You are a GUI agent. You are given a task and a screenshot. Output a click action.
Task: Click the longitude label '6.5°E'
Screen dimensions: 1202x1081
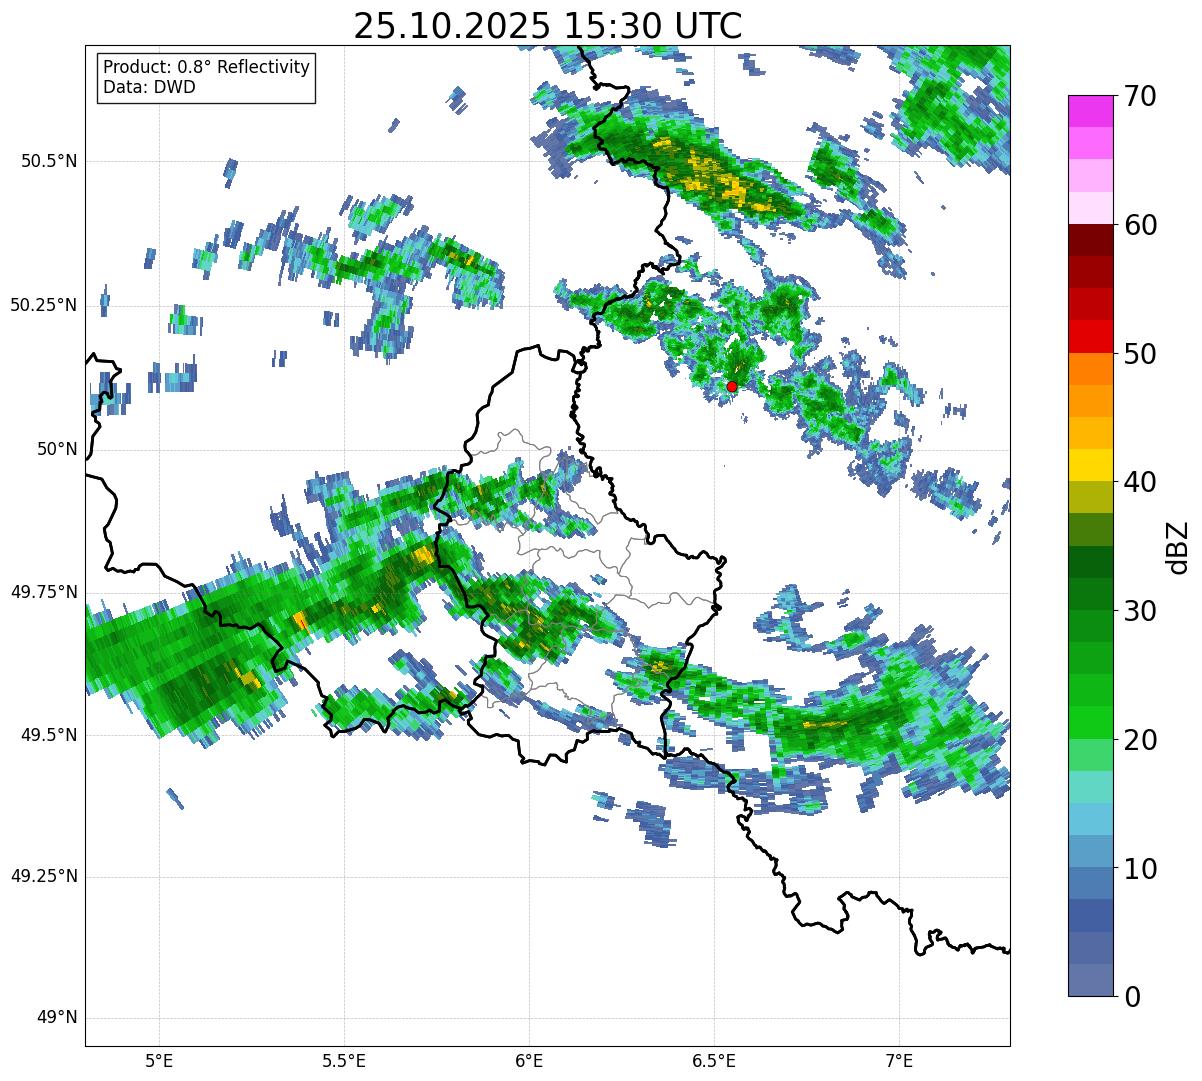[x=714, y=1060]
